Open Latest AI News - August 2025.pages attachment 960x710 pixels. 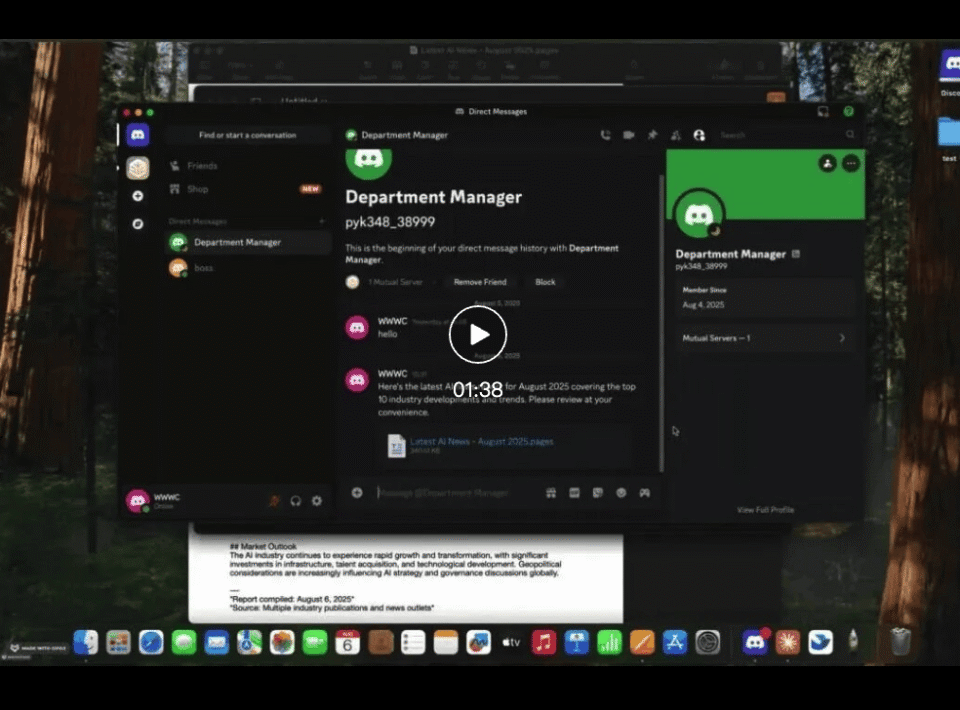click(x=482, y=441)
